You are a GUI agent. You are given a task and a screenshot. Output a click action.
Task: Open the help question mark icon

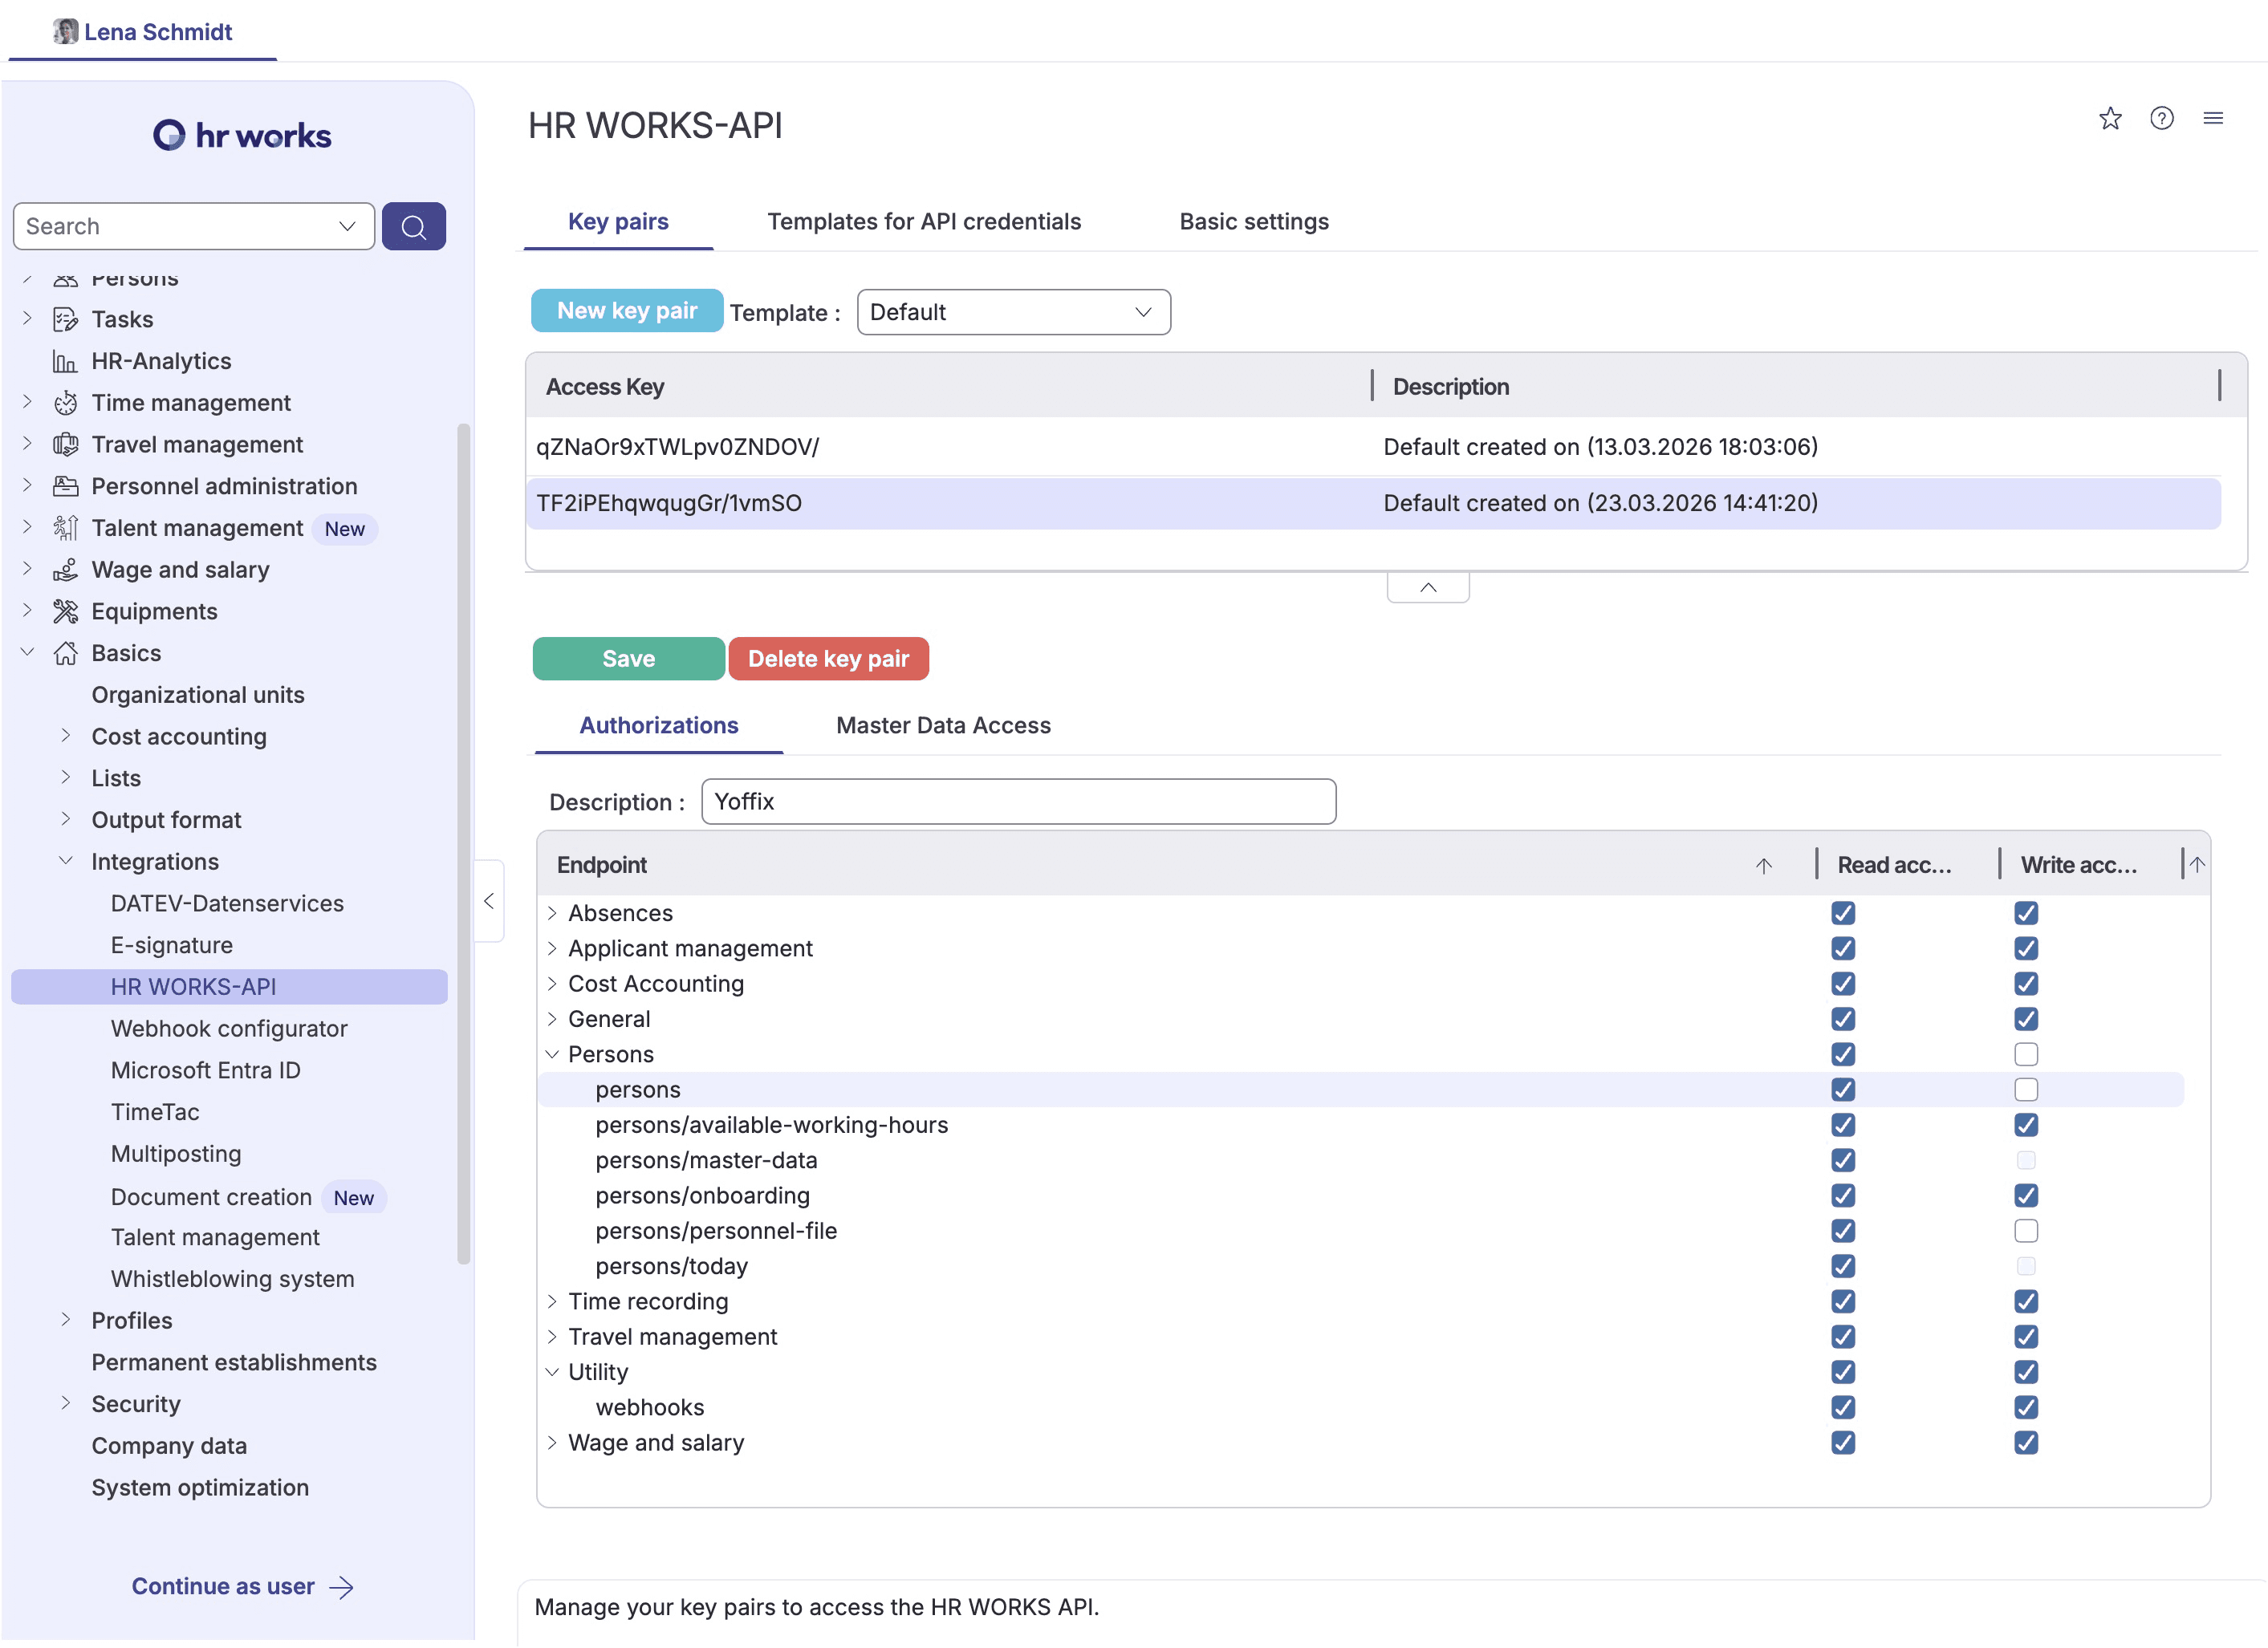[x=2161, y=119]
